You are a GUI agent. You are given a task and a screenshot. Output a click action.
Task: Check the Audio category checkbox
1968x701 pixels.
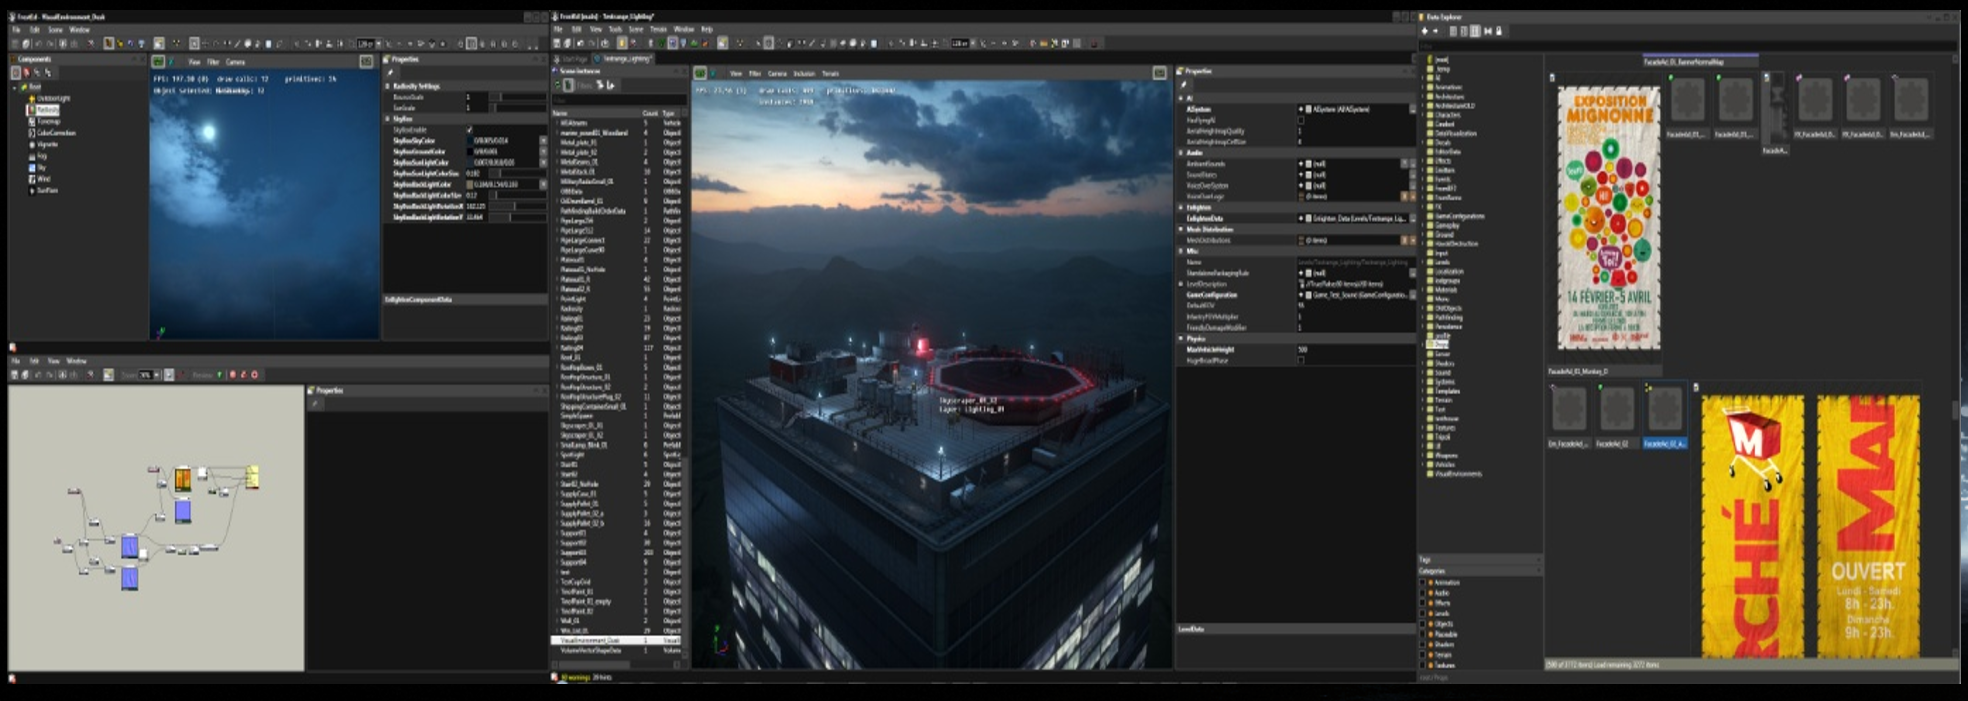tap(1423, 593)
